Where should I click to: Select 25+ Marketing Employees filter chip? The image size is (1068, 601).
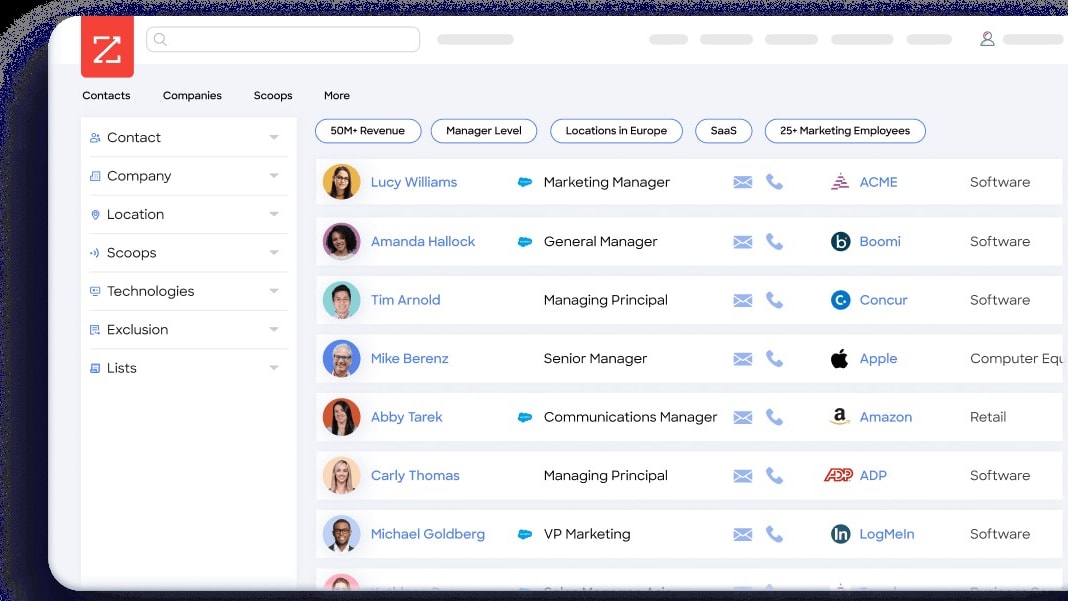tap(845, 131)
